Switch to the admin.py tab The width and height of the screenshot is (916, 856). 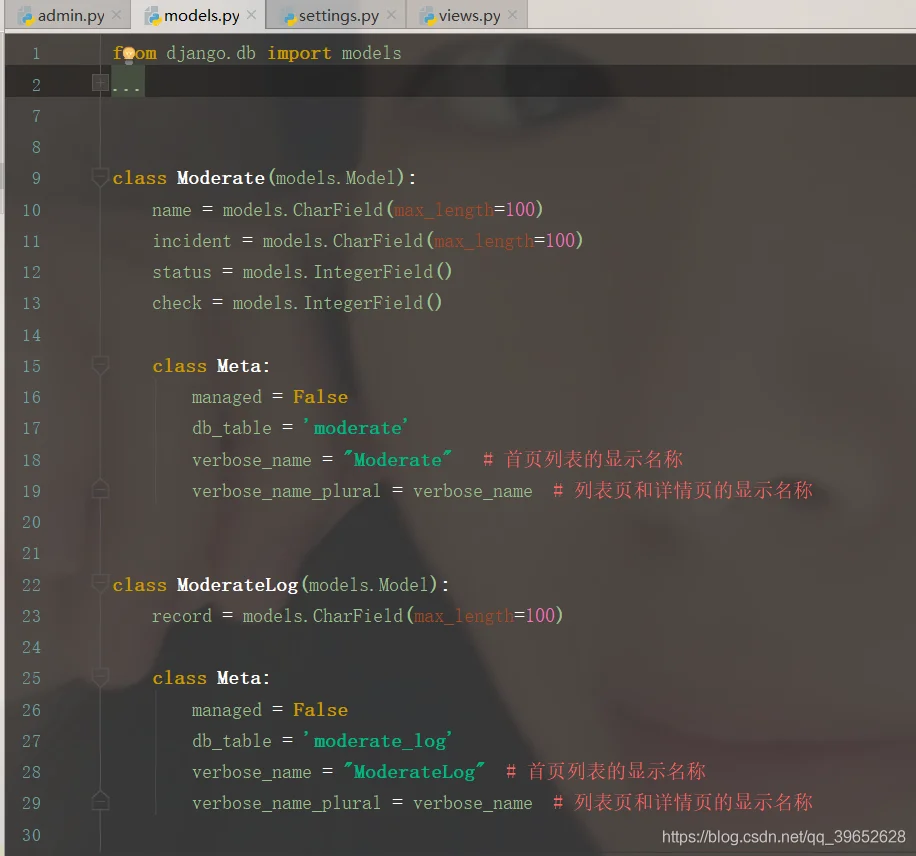[x=70, y=16]
